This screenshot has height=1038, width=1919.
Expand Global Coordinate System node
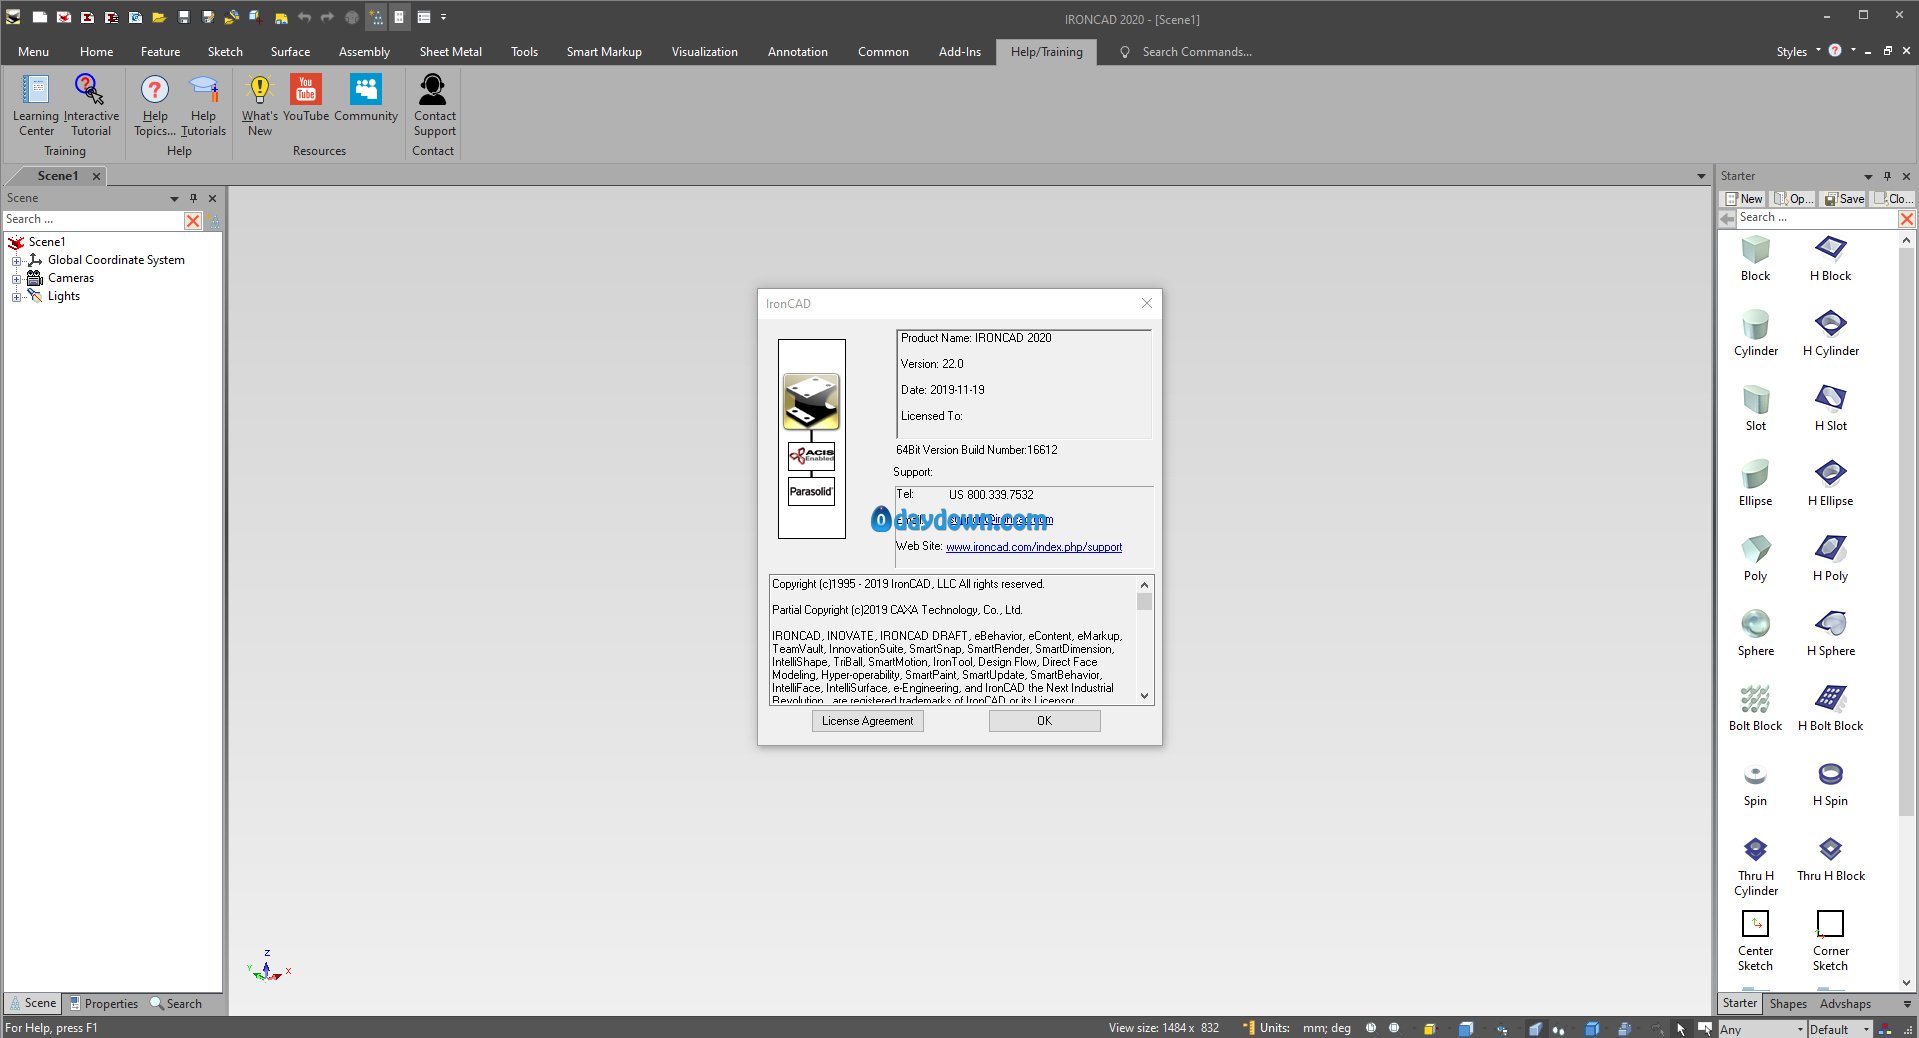point(16,260)
